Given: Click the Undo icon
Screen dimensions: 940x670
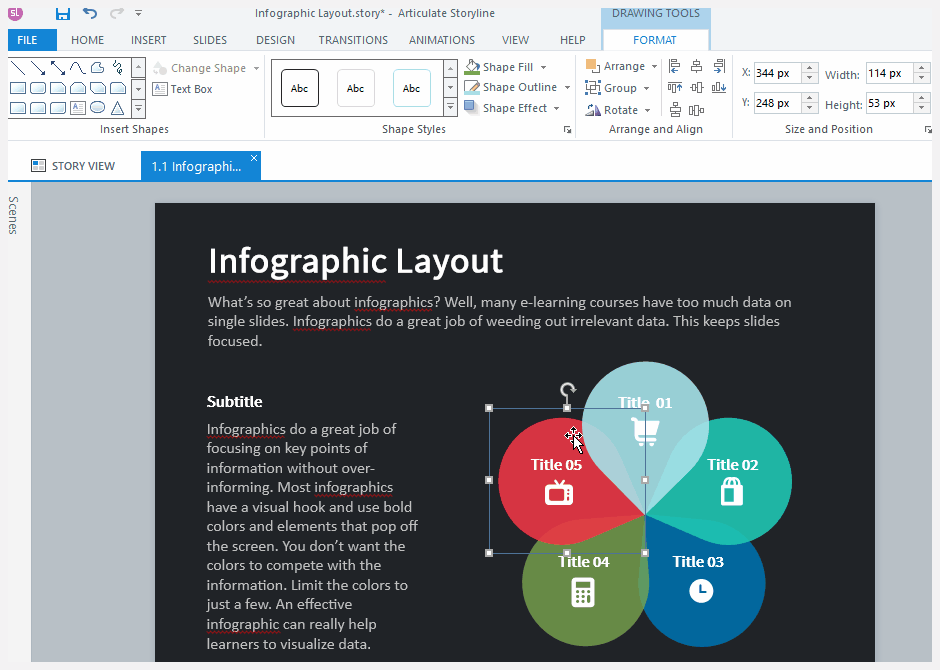Looking at the screenshot, I should [x=88, y=13].
